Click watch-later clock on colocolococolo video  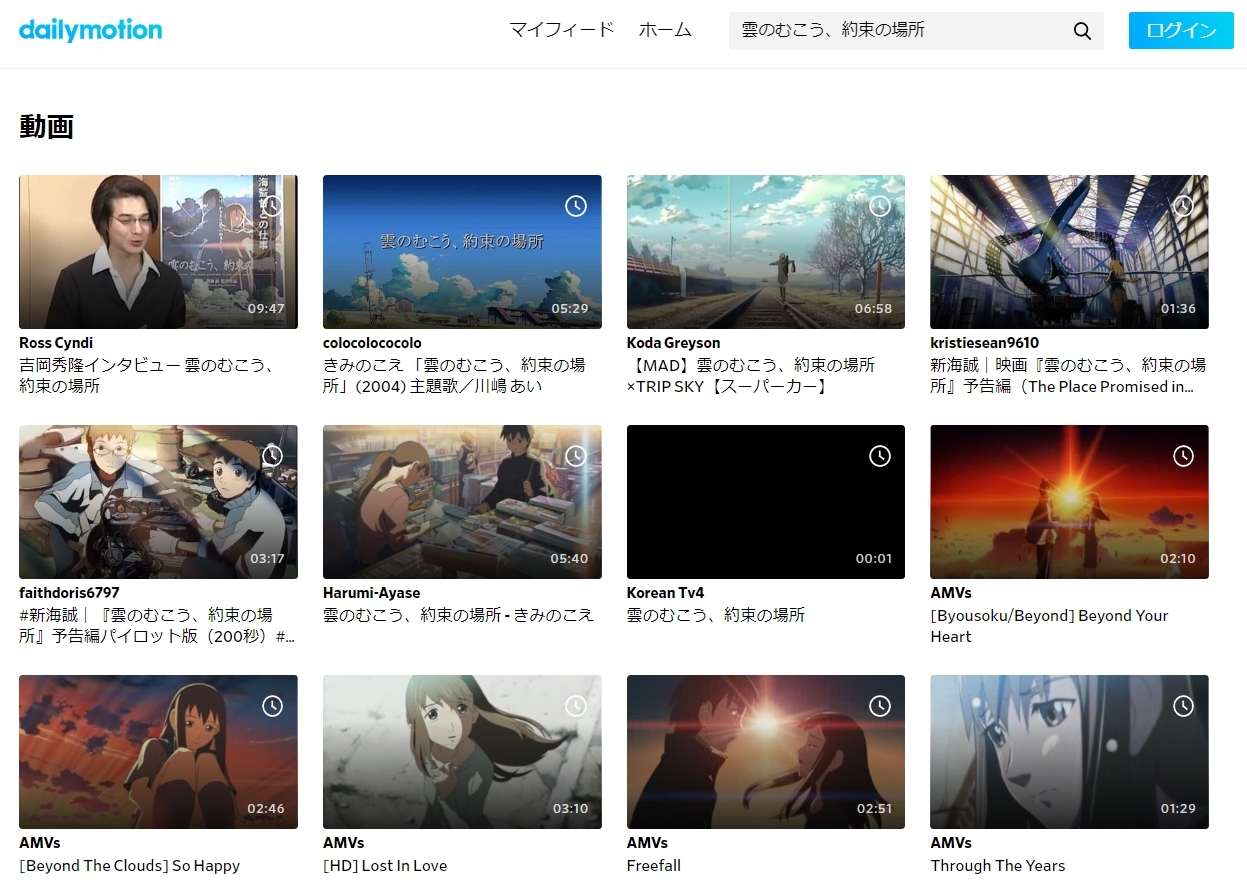point(576,206)
